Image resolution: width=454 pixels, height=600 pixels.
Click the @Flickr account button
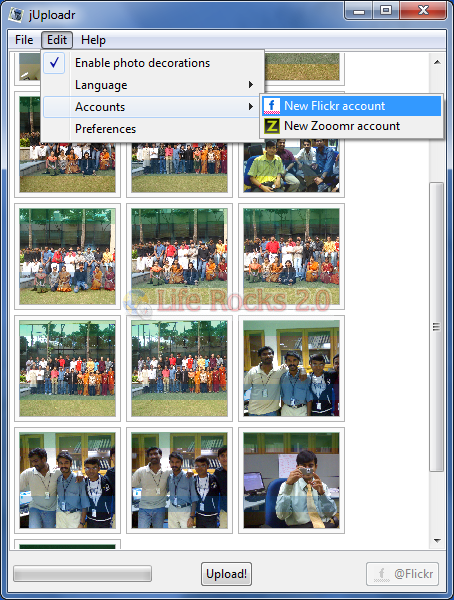pyautogui.click(x=402, y=574)
